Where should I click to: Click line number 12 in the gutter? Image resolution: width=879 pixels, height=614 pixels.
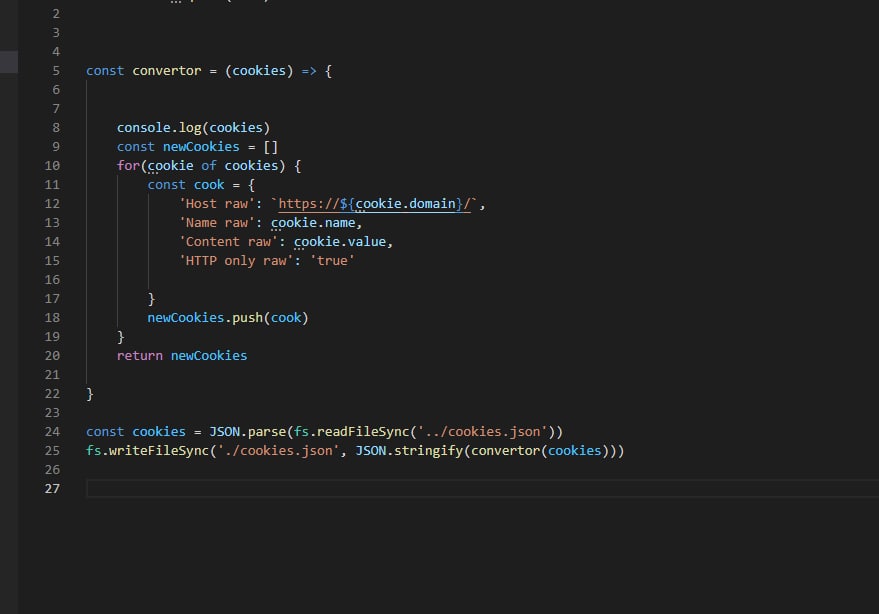tap(52, 204)
